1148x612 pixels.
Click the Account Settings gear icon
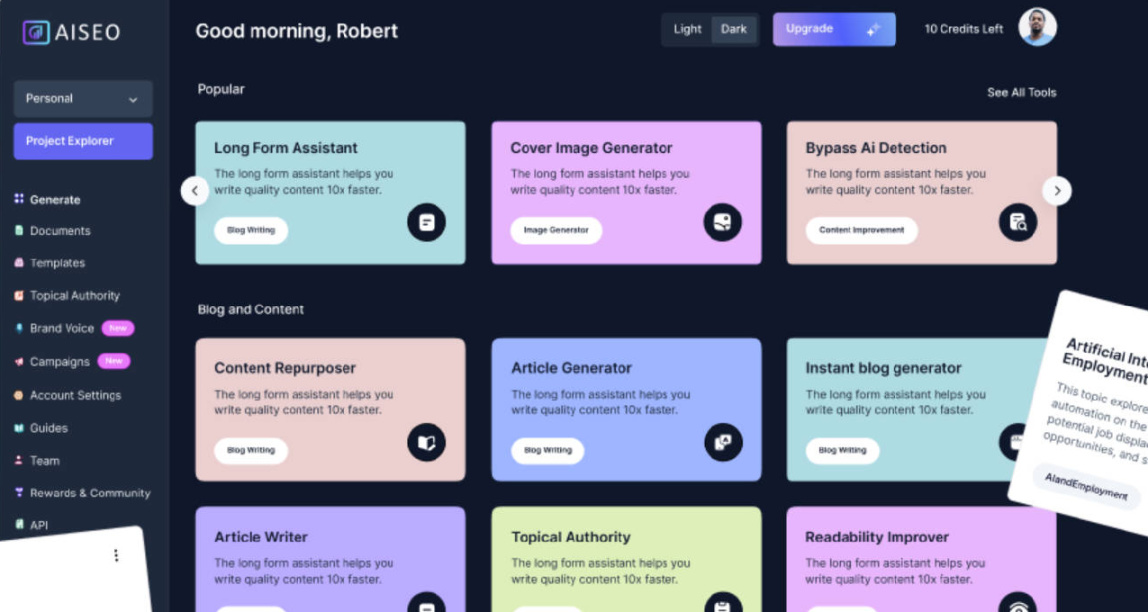point(19,395)
